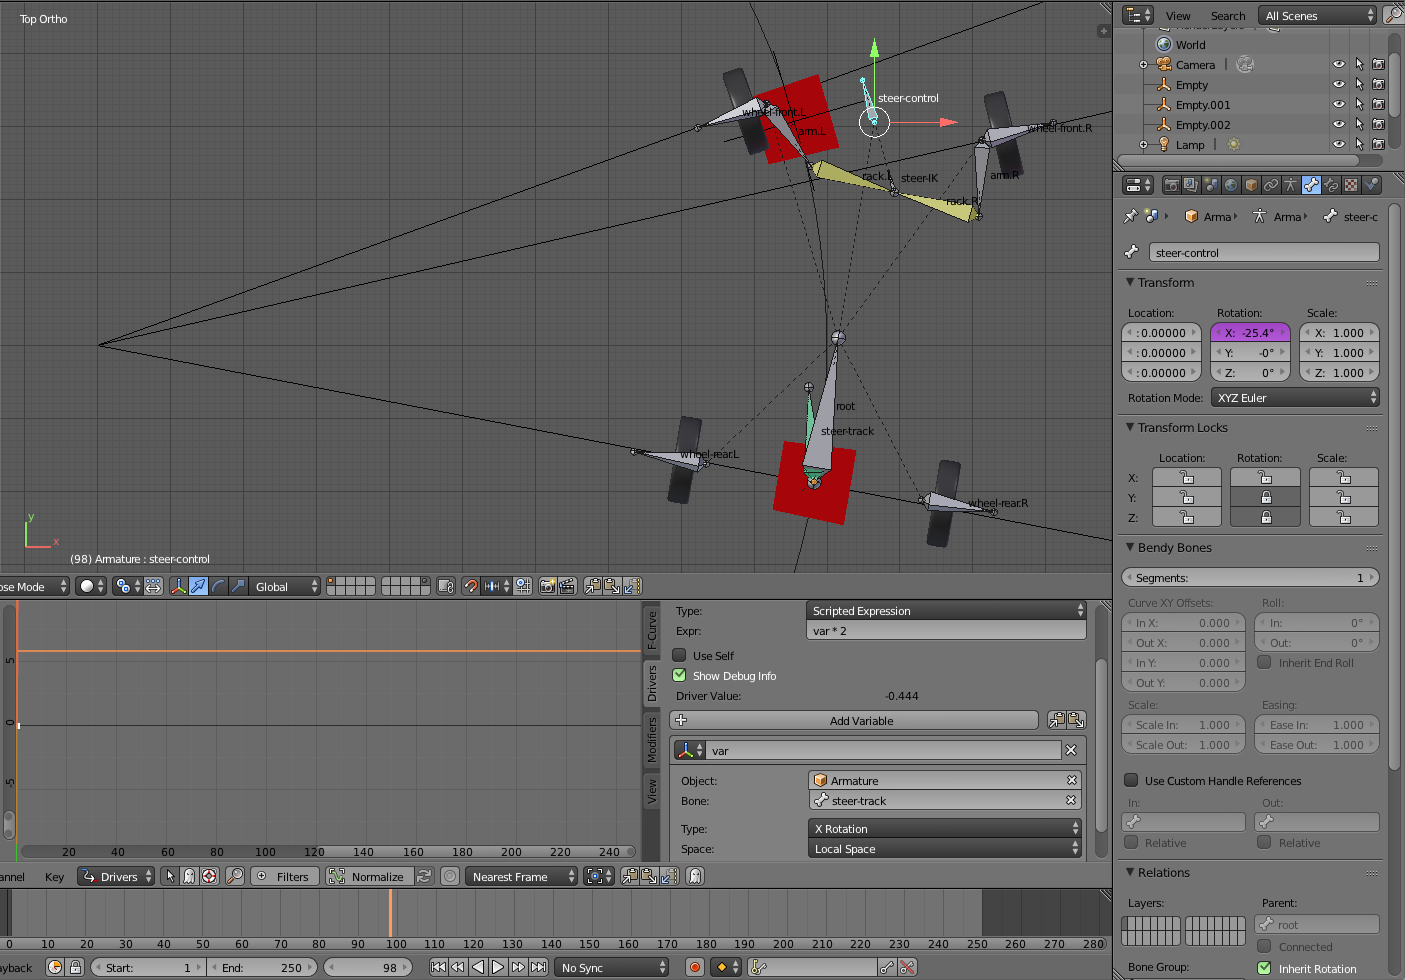Click the Object properties cube tab
This screenshot has height=980, width=1405.
click(1251, 185)
